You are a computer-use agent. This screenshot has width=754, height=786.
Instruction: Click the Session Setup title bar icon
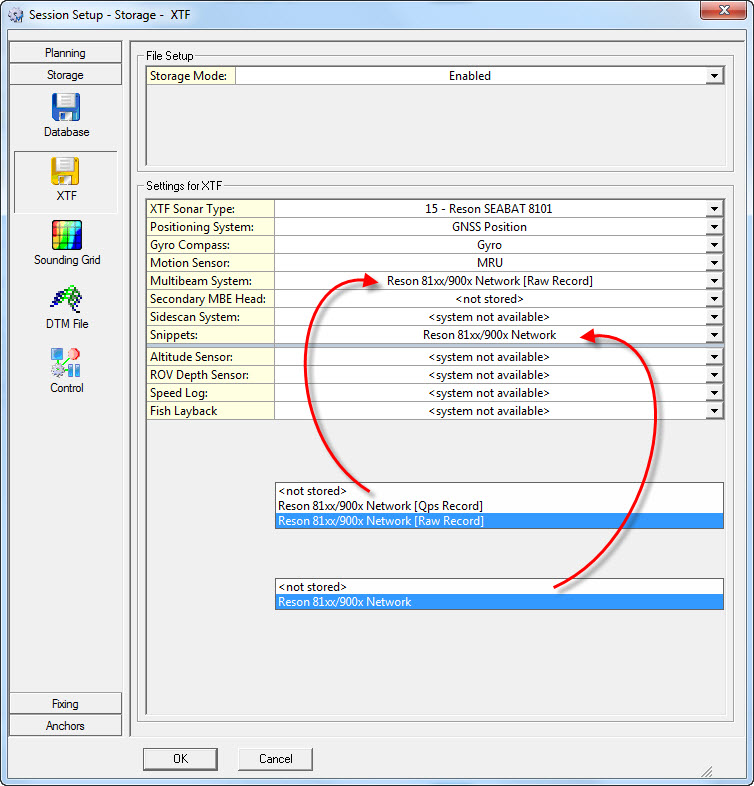click(15, 15)
